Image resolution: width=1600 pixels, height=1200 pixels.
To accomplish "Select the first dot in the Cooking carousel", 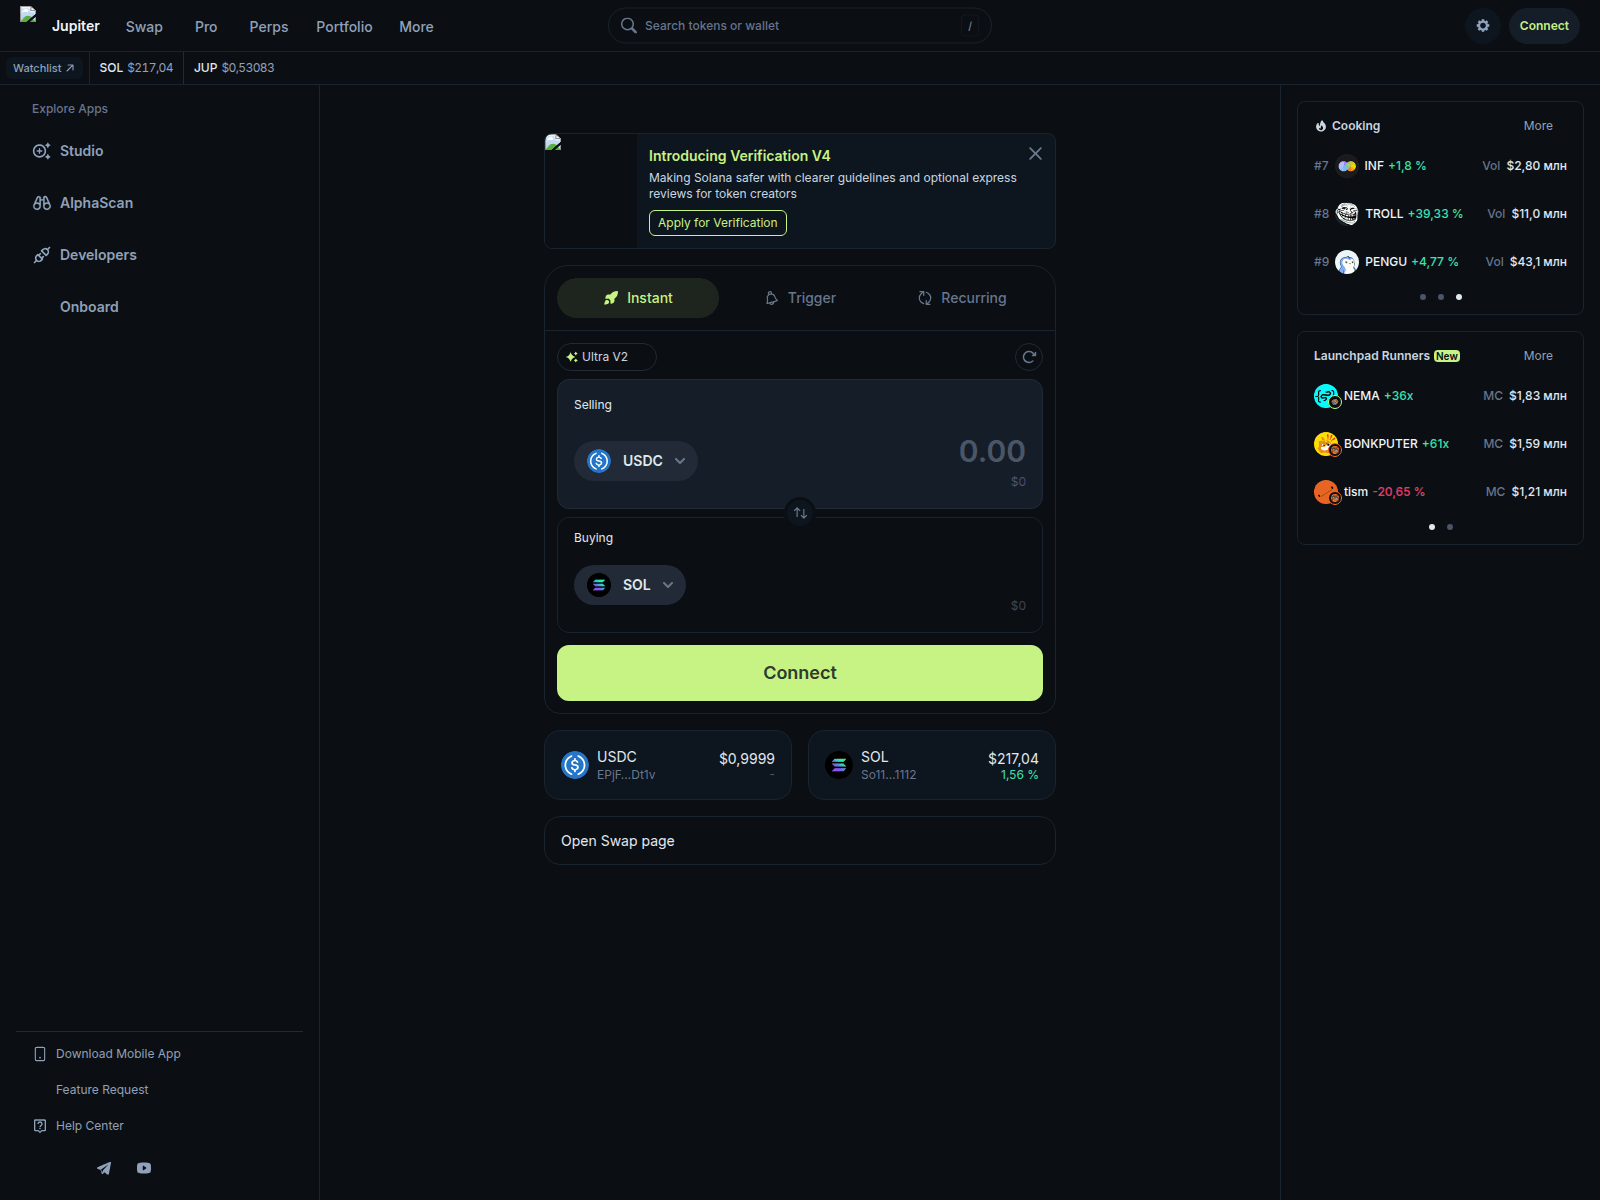I will [x=1422, y=297].
